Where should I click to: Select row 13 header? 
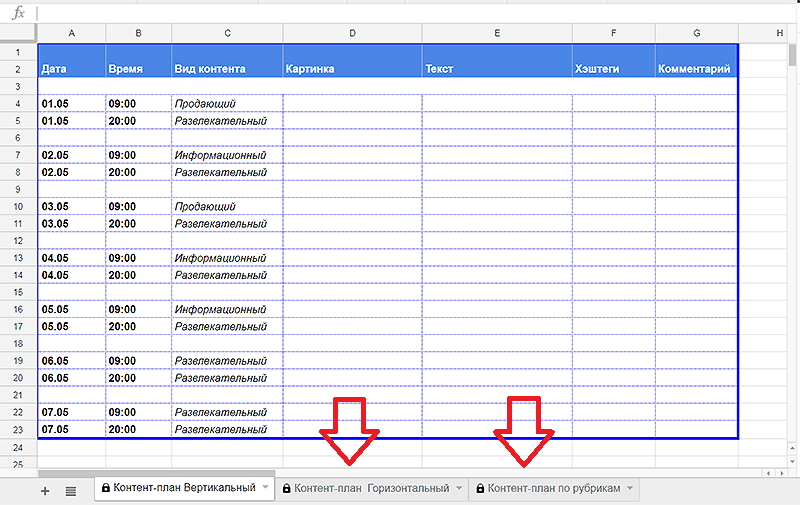(18, 258)
